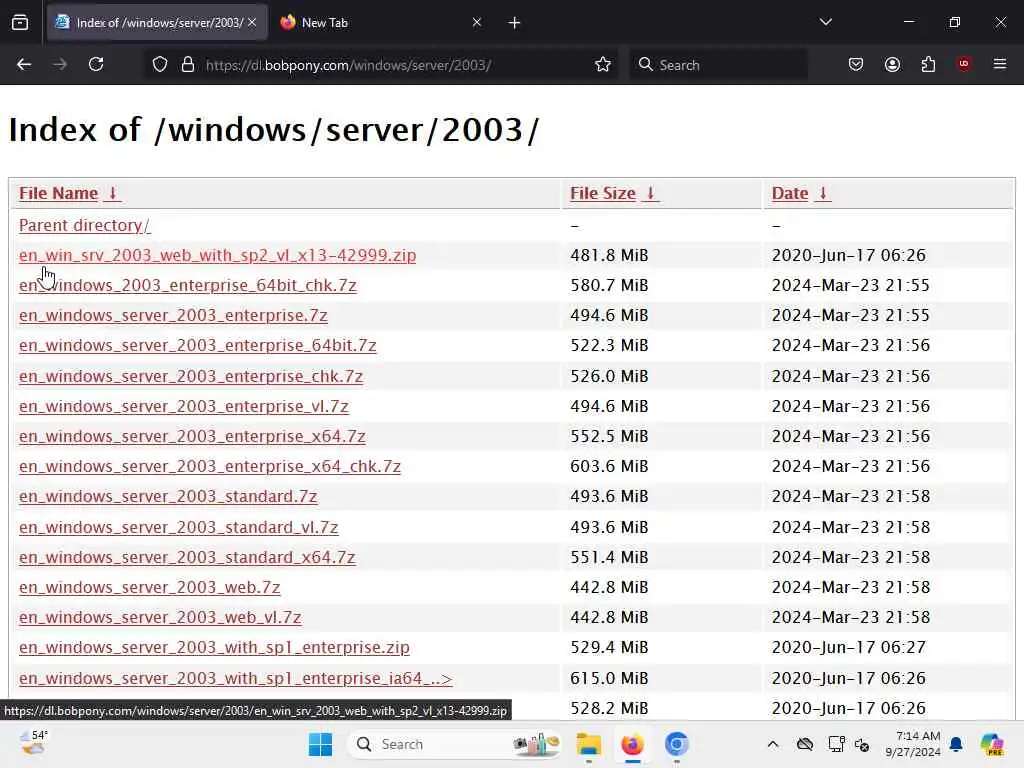View site security padlock info
This screenshot has width=1024, height=768.
pyautogui.click(x=188, y=65)
